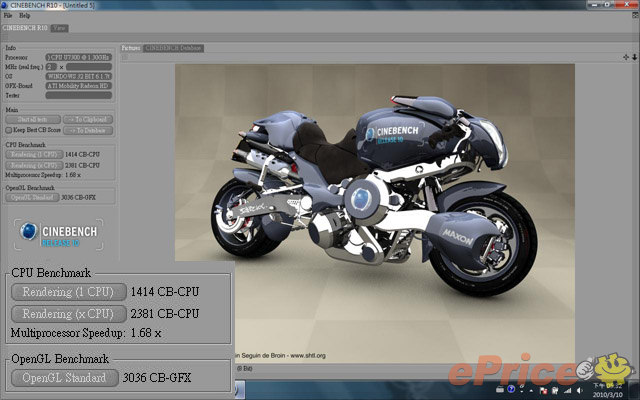640x400 pixels.
Task: Minimize the CINEBENCH R10 window
Action: pyautogui.click(x=594, y=4)
